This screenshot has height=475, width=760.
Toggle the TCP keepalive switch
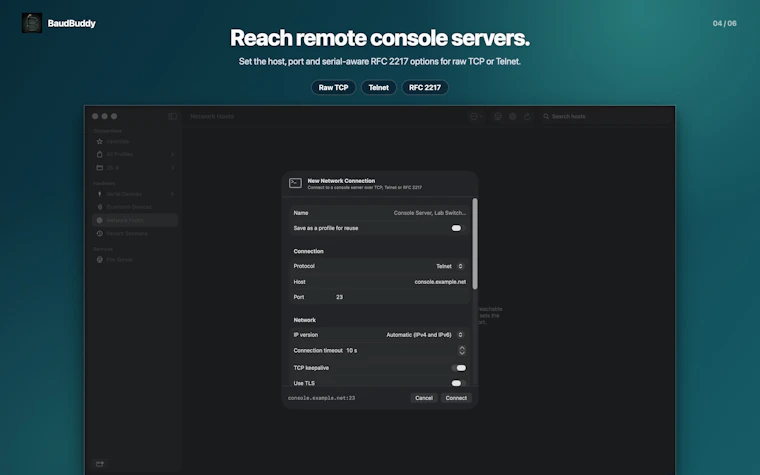459,368
